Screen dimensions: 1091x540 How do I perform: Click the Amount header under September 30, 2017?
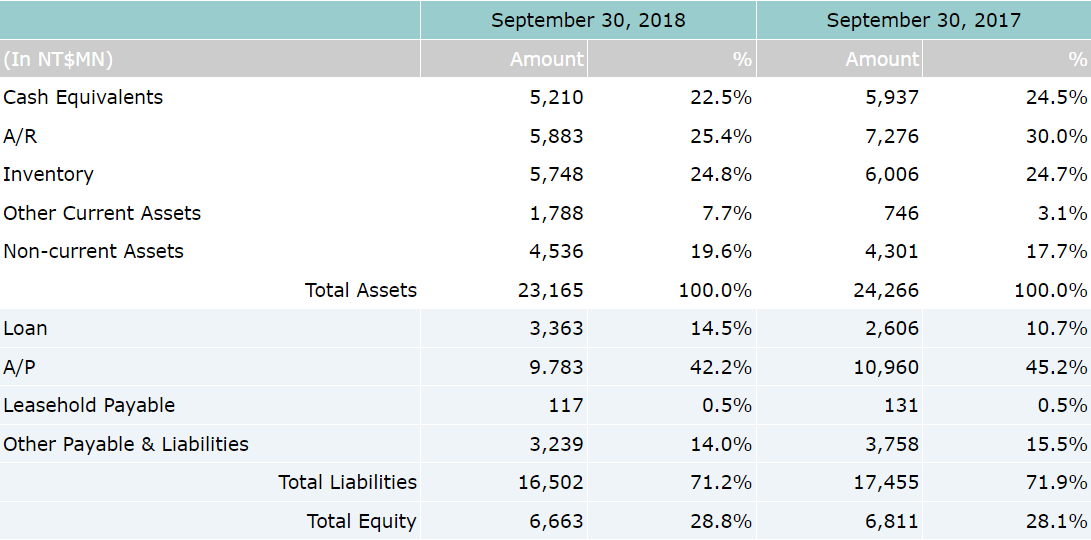(x=881, y=59)
